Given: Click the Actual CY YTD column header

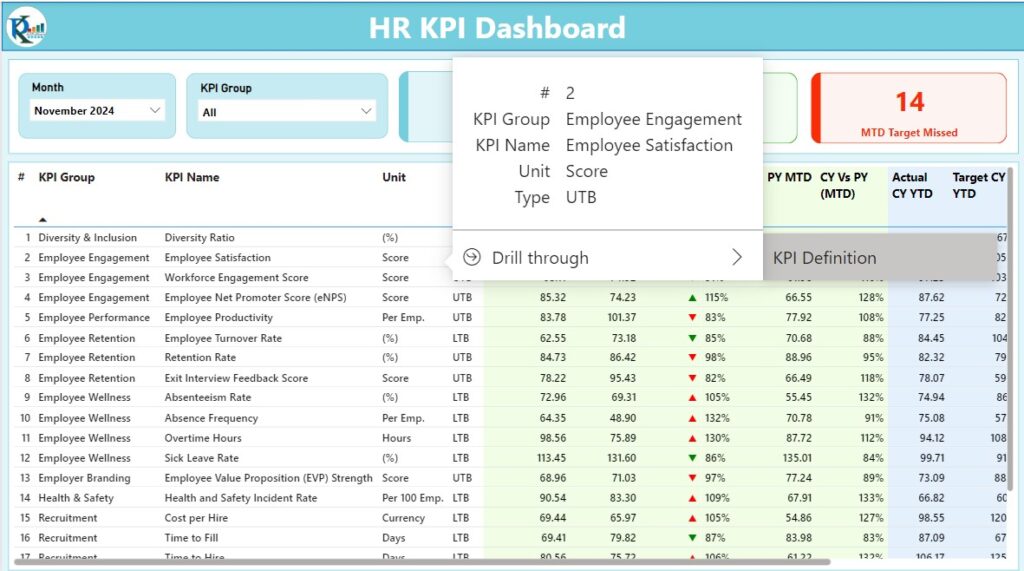Looking at the screenshot, I should coord(912,186).
